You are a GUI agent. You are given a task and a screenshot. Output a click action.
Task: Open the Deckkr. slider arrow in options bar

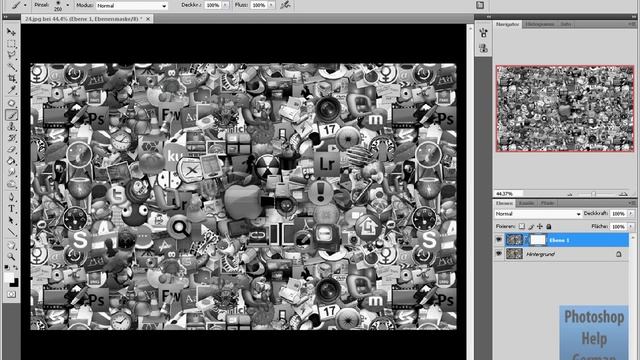[x=226, y=5]
